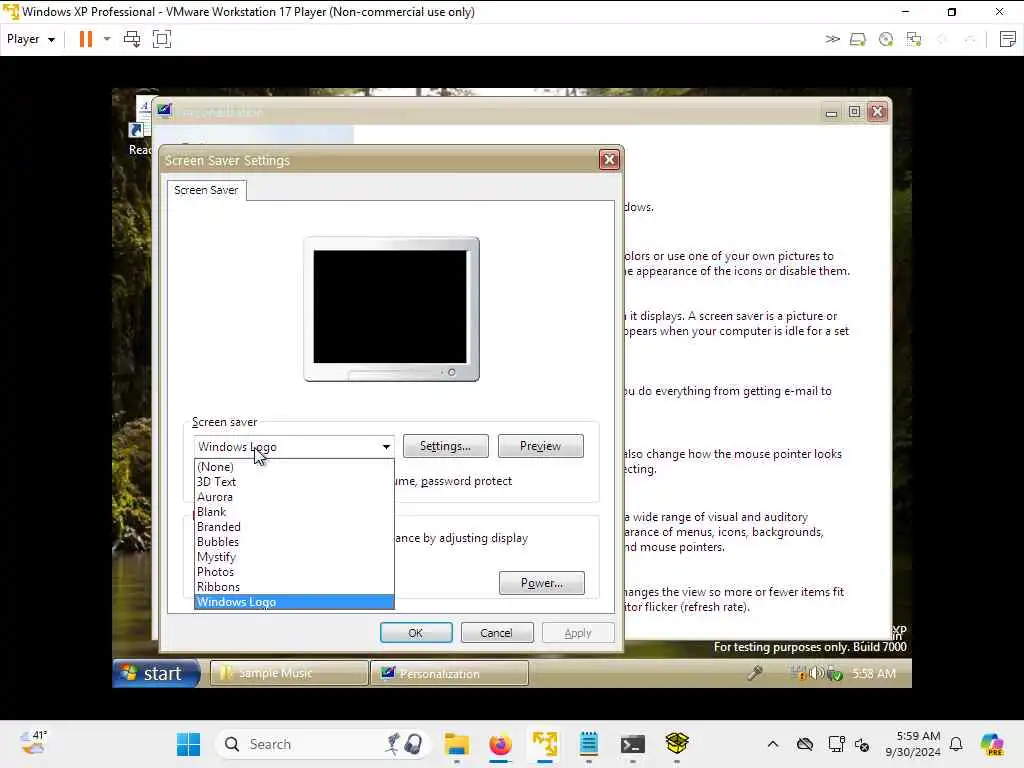Choose Blank screen saver

click(294, 511)
